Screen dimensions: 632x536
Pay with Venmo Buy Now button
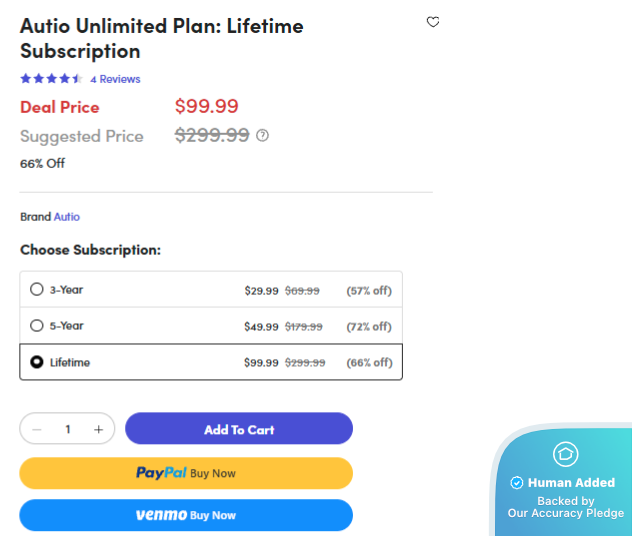click(x=186, y=515)
